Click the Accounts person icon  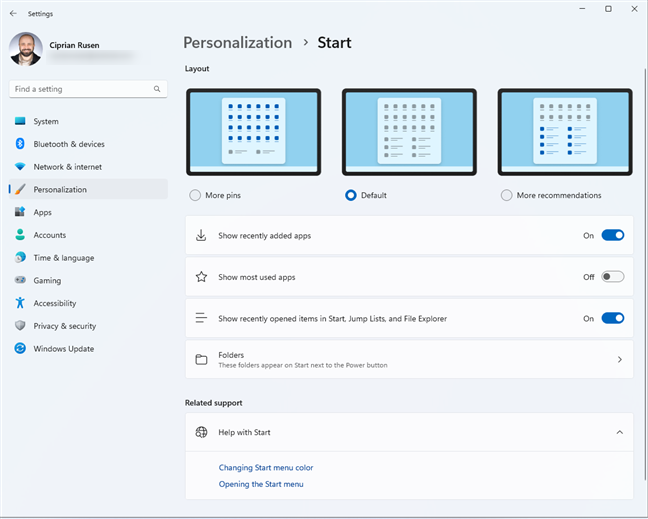[20, 235]
